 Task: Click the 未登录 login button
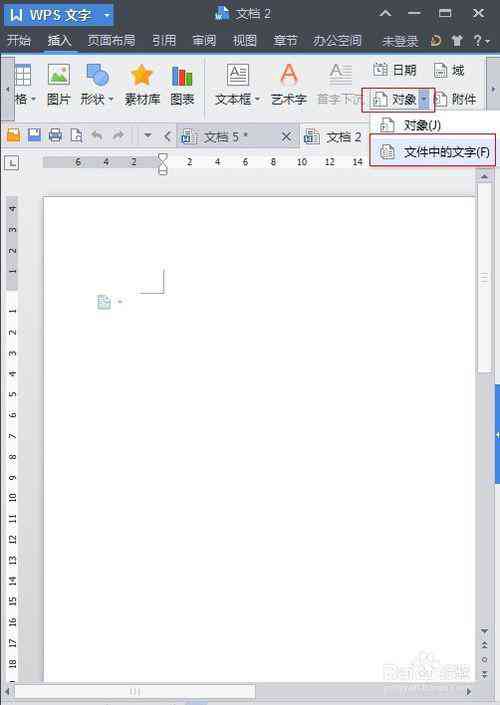click(x=400, y=41)
